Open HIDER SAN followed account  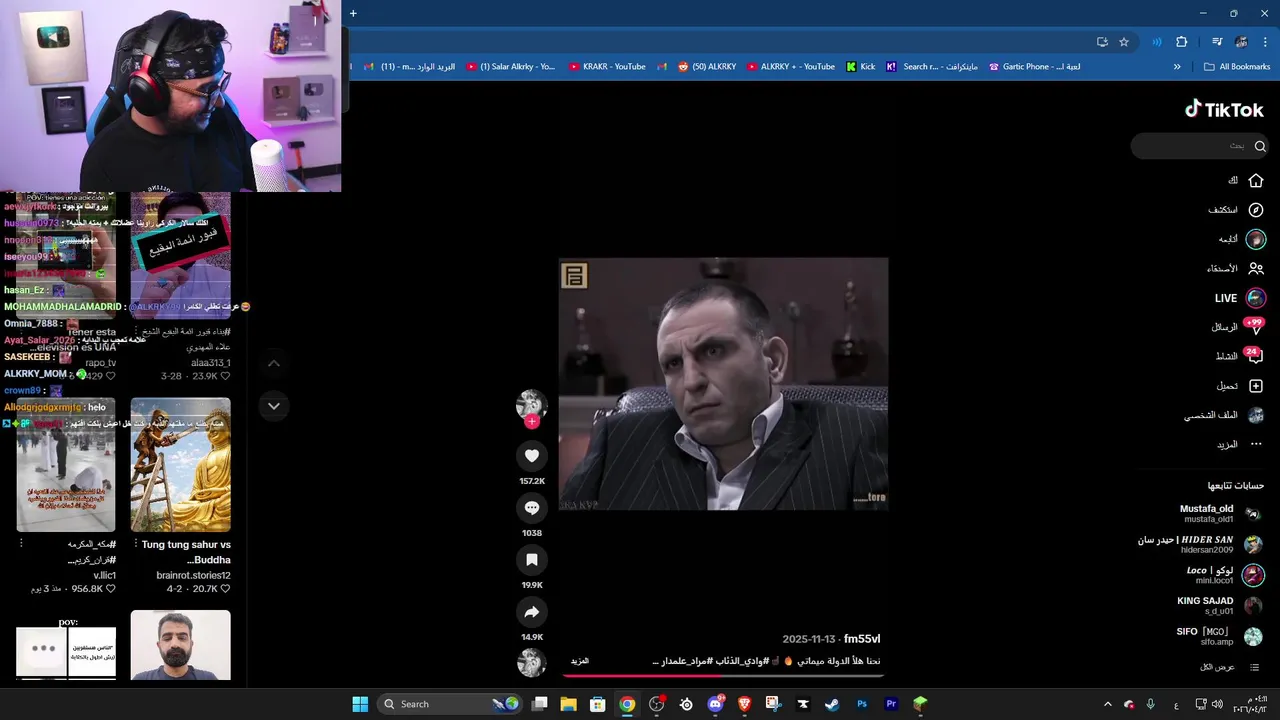(1200, 544)
